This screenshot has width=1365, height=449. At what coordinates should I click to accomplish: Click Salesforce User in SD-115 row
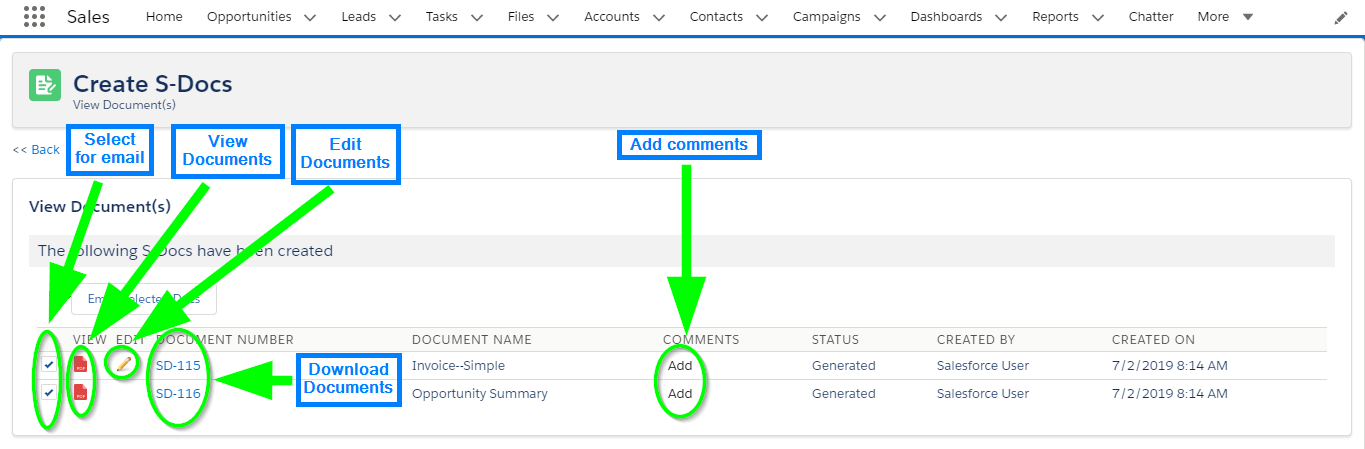click(x=983, y=365)
